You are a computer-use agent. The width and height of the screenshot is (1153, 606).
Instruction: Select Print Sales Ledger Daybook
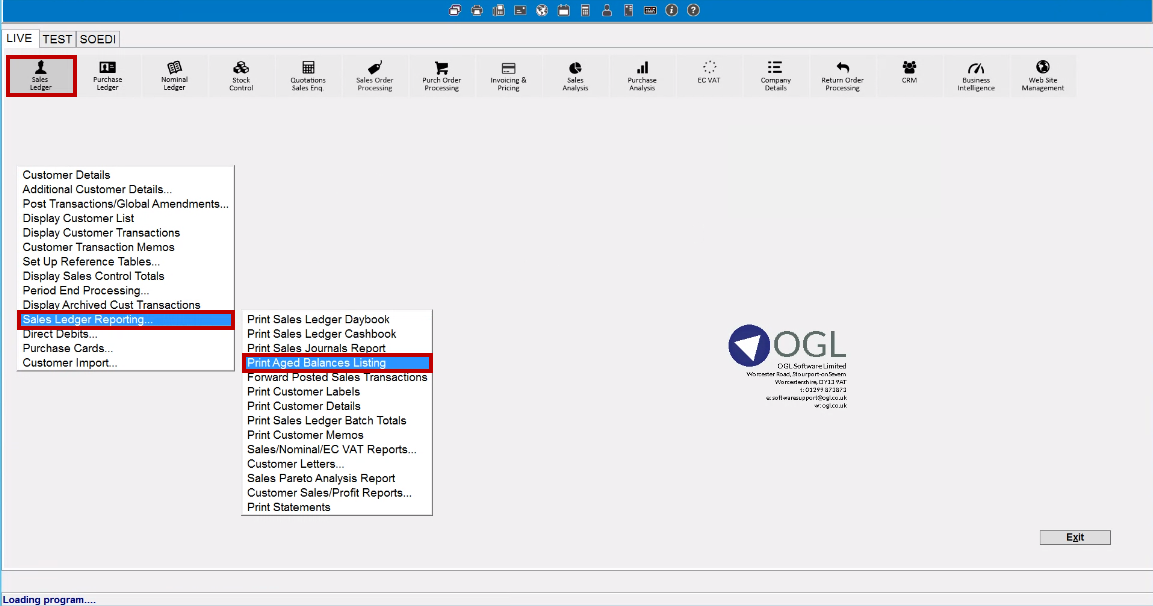[337, 319]
